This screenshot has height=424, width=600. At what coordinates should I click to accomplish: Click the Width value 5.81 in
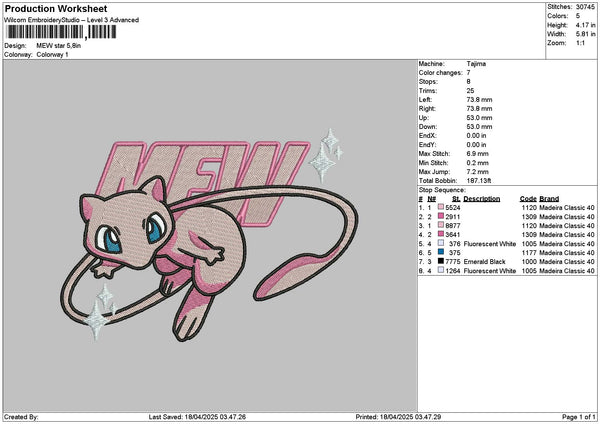point(585,34)
